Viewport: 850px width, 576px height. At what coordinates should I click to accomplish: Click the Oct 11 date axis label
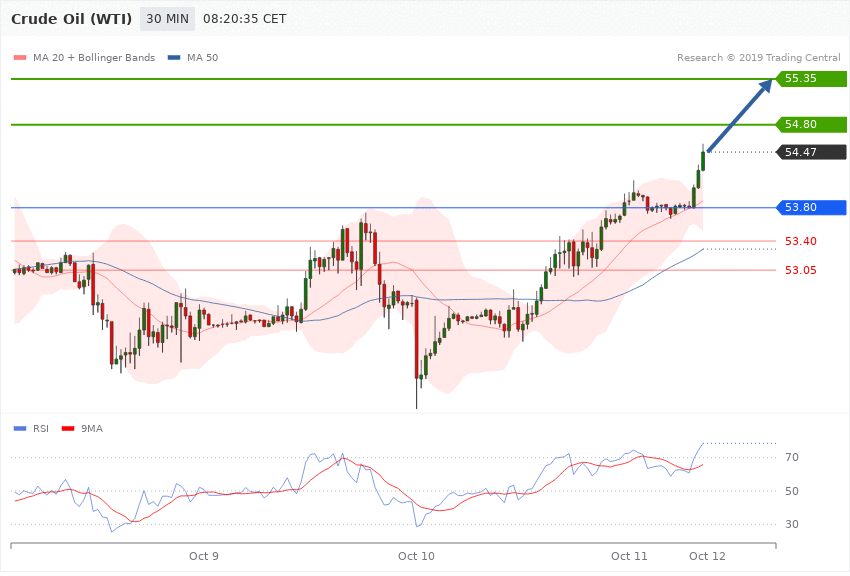coord(629,556)
